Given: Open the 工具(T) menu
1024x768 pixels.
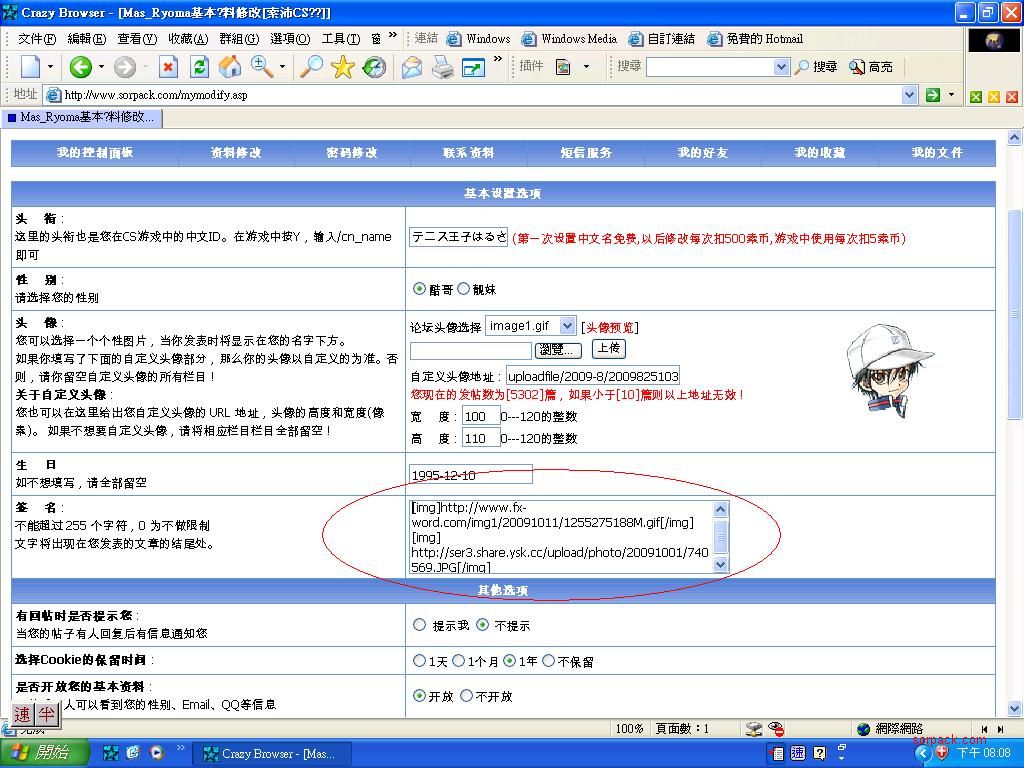Looking at the screenshot, I should [x=340, y=39].
